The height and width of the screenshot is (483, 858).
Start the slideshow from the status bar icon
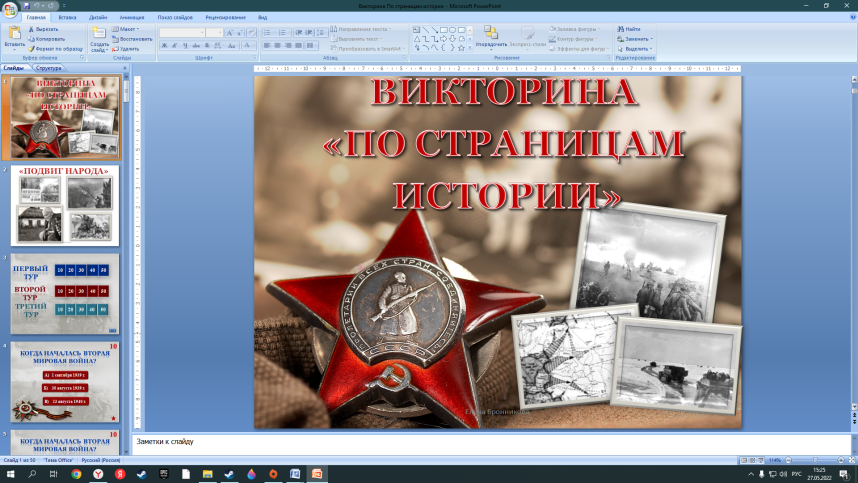coord(761,460)
